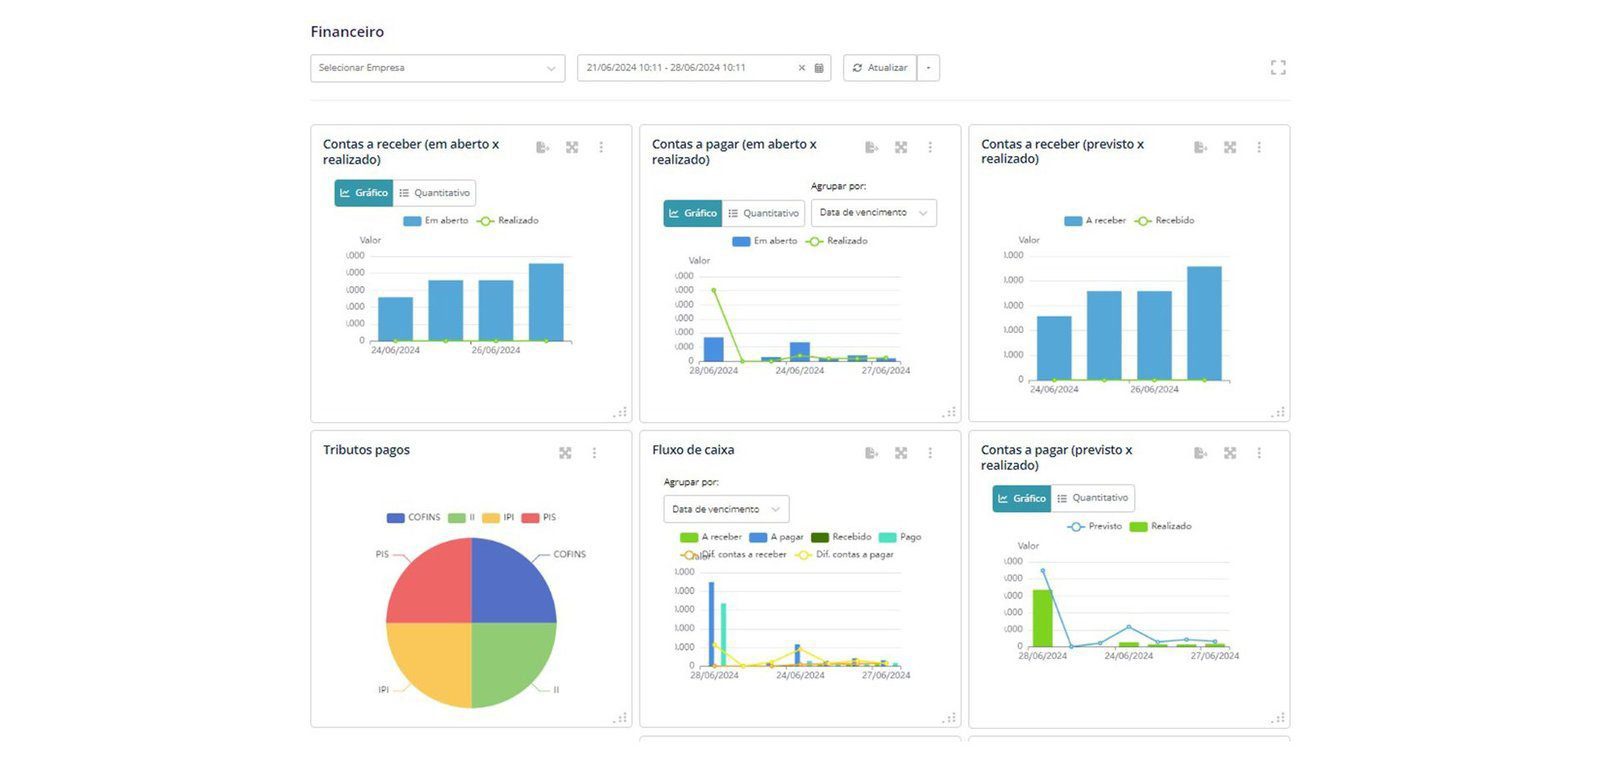Image resolution: width=1600 pixels, height=760 pixels.
Task: Toggle the Previsto legend in Contas a pagar (previsto)
Action: coord(1095,526)
